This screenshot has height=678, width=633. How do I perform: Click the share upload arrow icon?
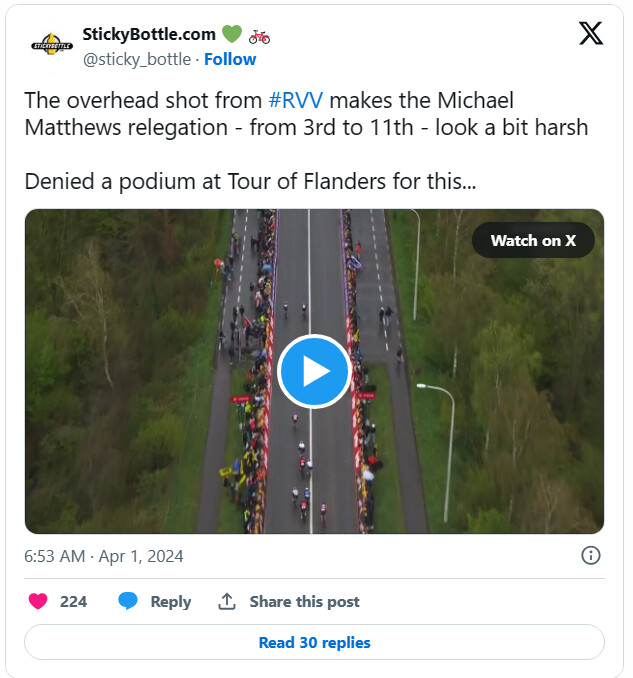pyautogui.click(x=227, y=601)
